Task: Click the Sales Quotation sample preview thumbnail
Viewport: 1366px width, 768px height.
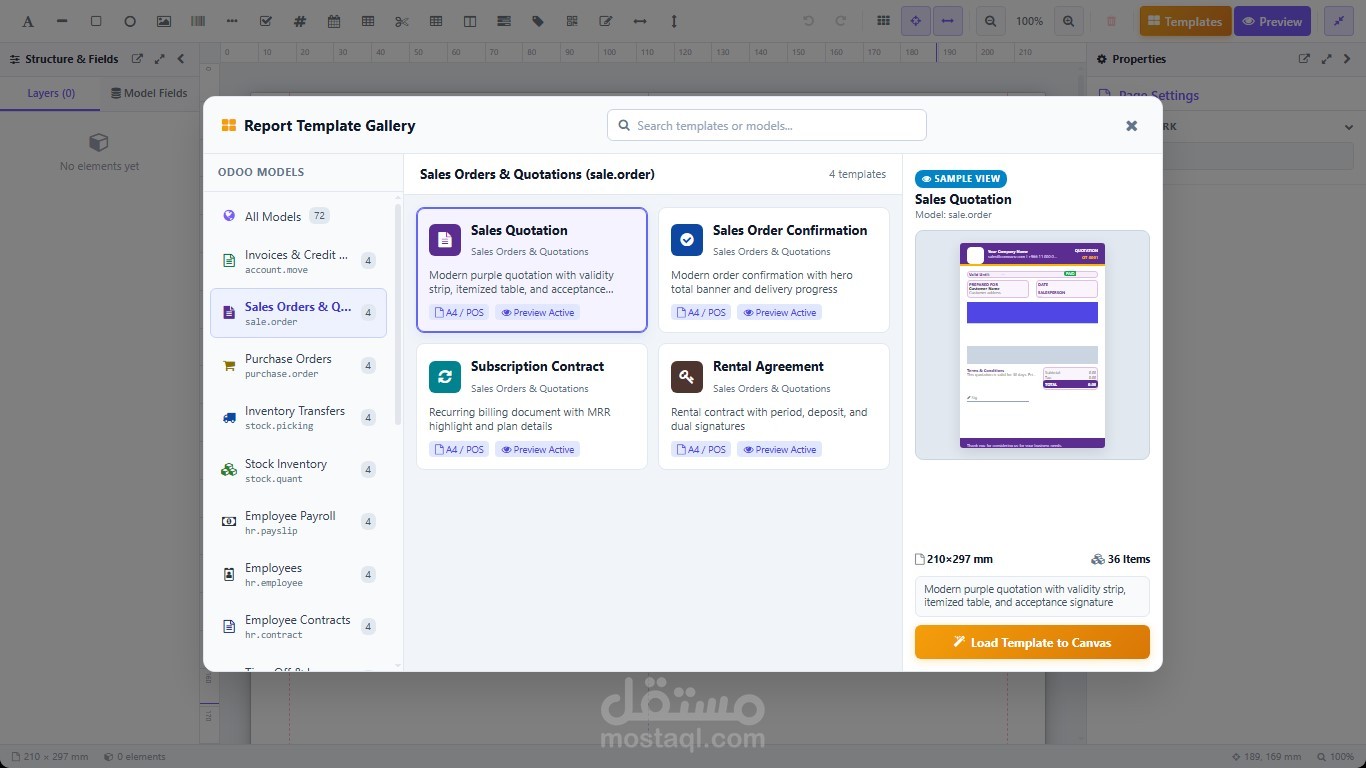Action: tap(1032, 345)
